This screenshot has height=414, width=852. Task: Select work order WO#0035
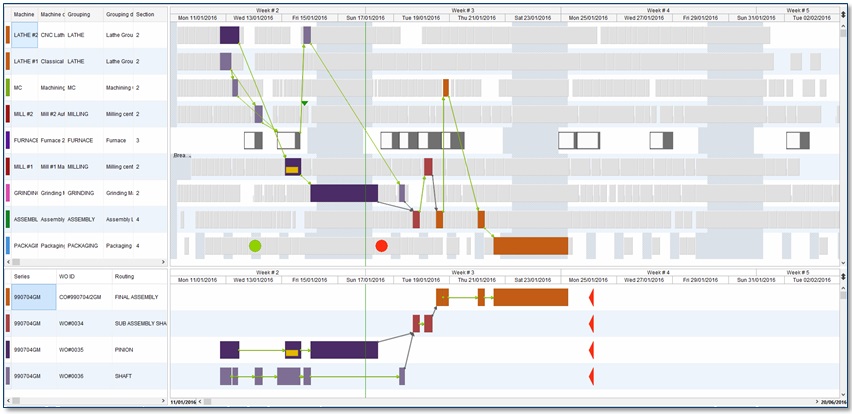coord(84,349)
